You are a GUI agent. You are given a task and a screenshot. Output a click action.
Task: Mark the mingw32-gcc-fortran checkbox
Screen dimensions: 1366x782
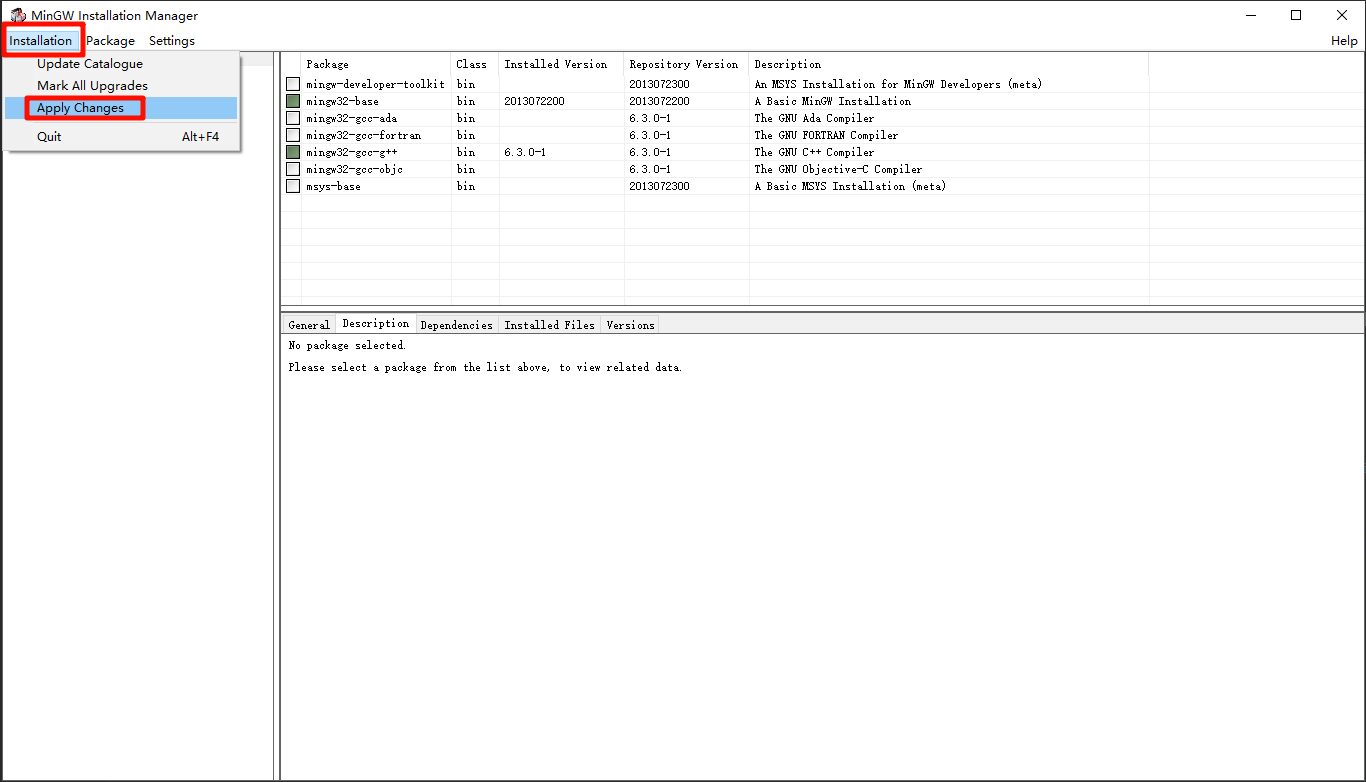(x=293, y=135)
